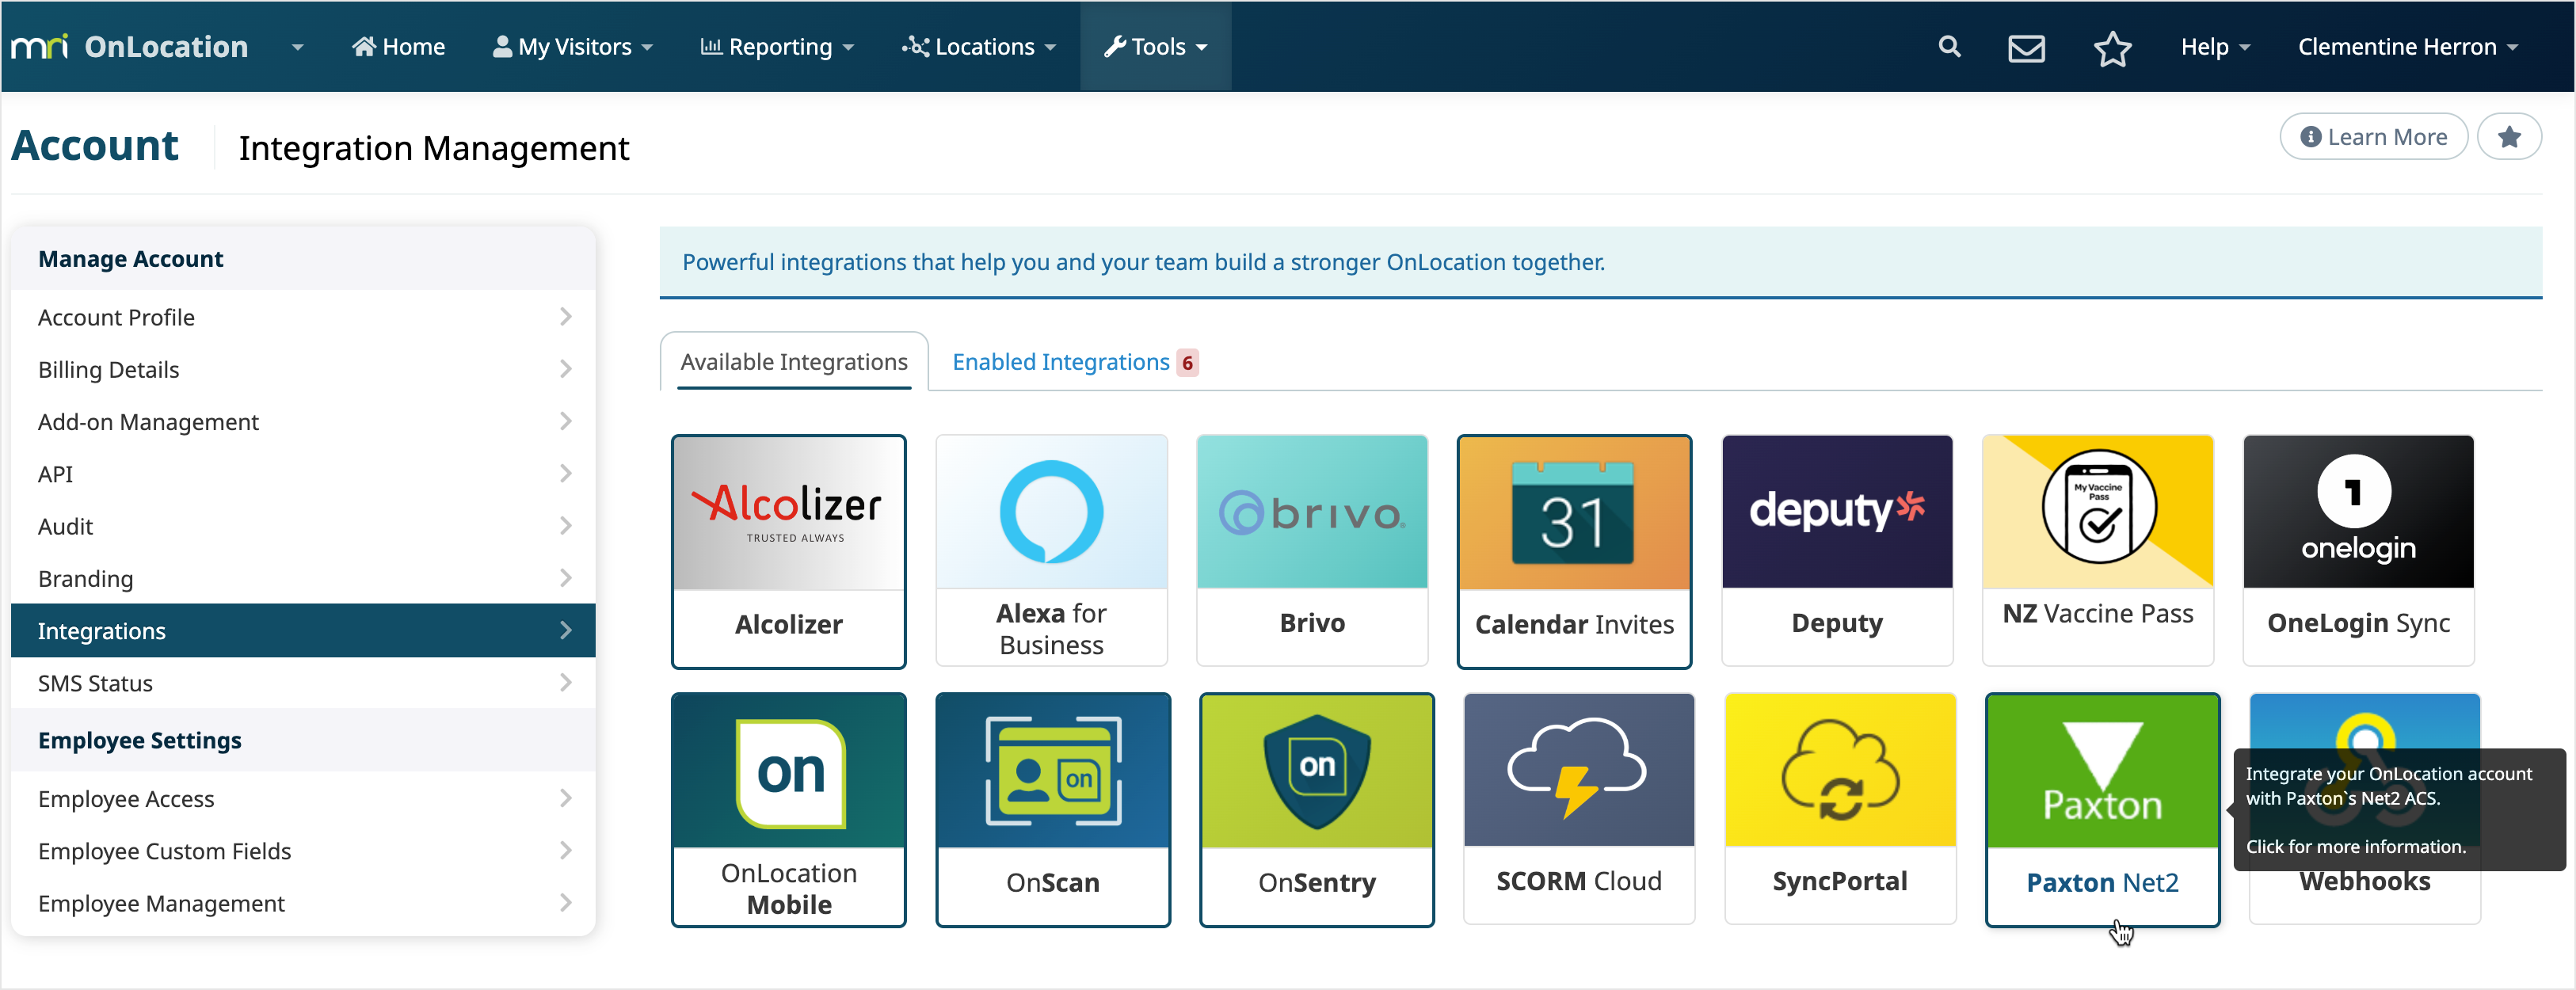Open Alexa for Business integration card
2576x990 pixels.
click(x=1051, y=551)
